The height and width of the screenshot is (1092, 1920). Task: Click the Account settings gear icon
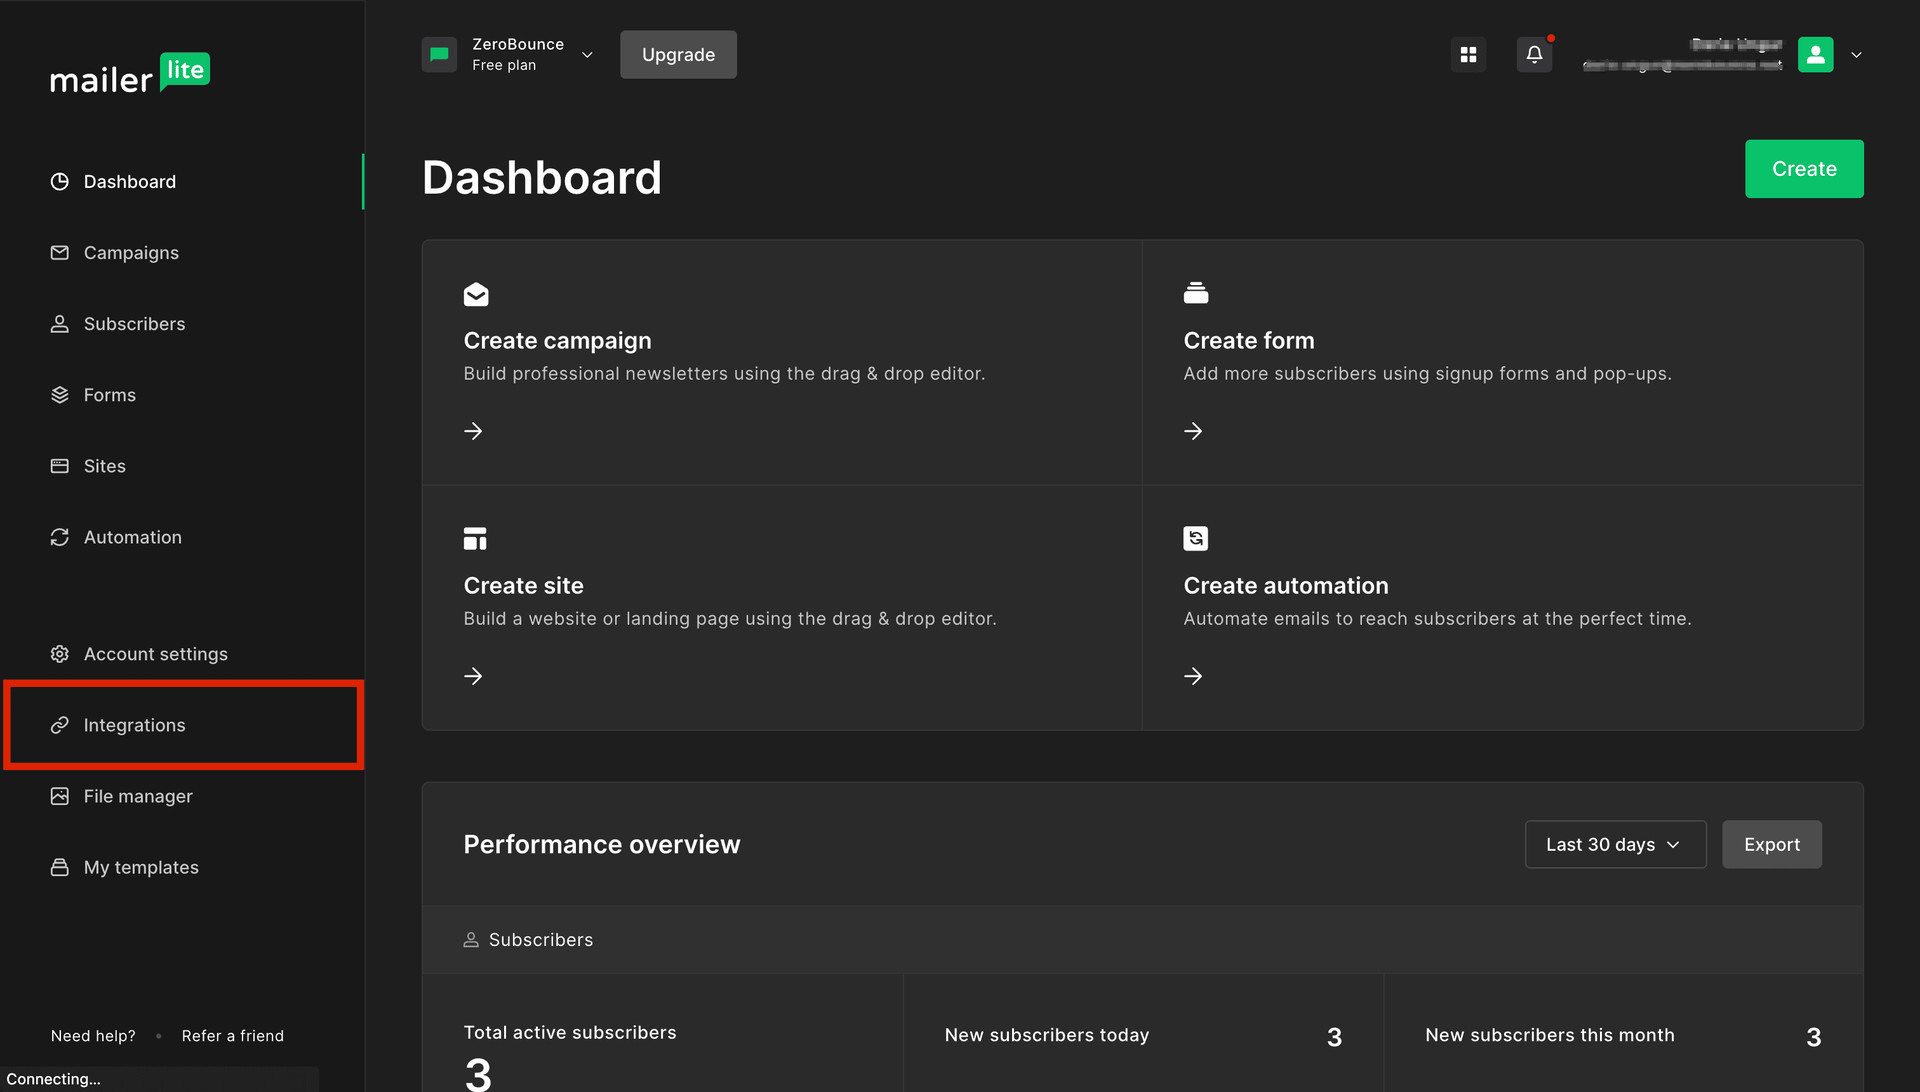coord(60,653)
